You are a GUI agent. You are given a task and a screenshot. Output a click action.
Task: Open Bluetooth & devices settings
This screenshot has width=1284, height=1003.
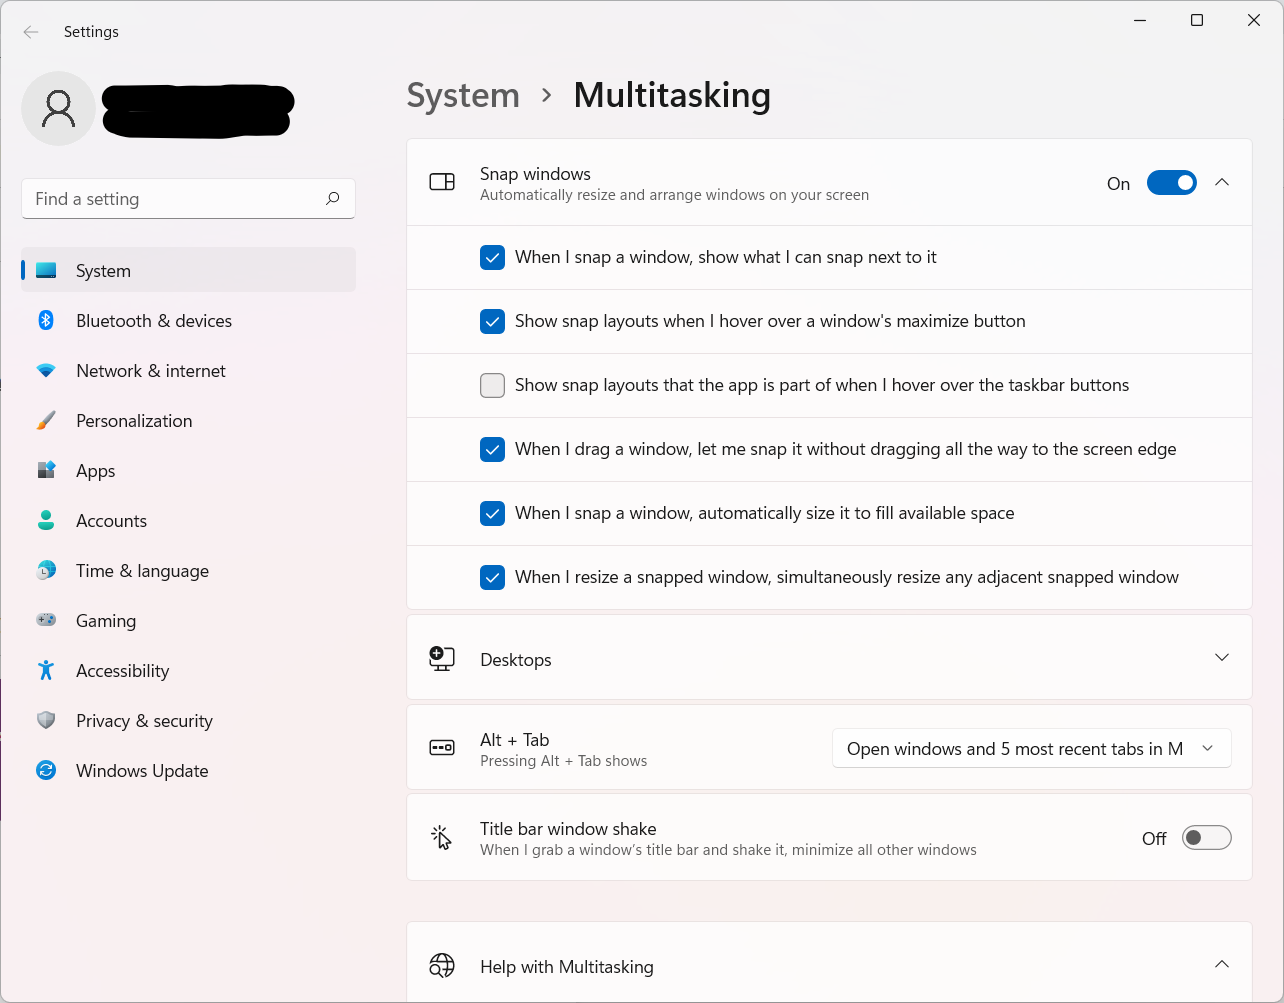click(x=188, y=321)
